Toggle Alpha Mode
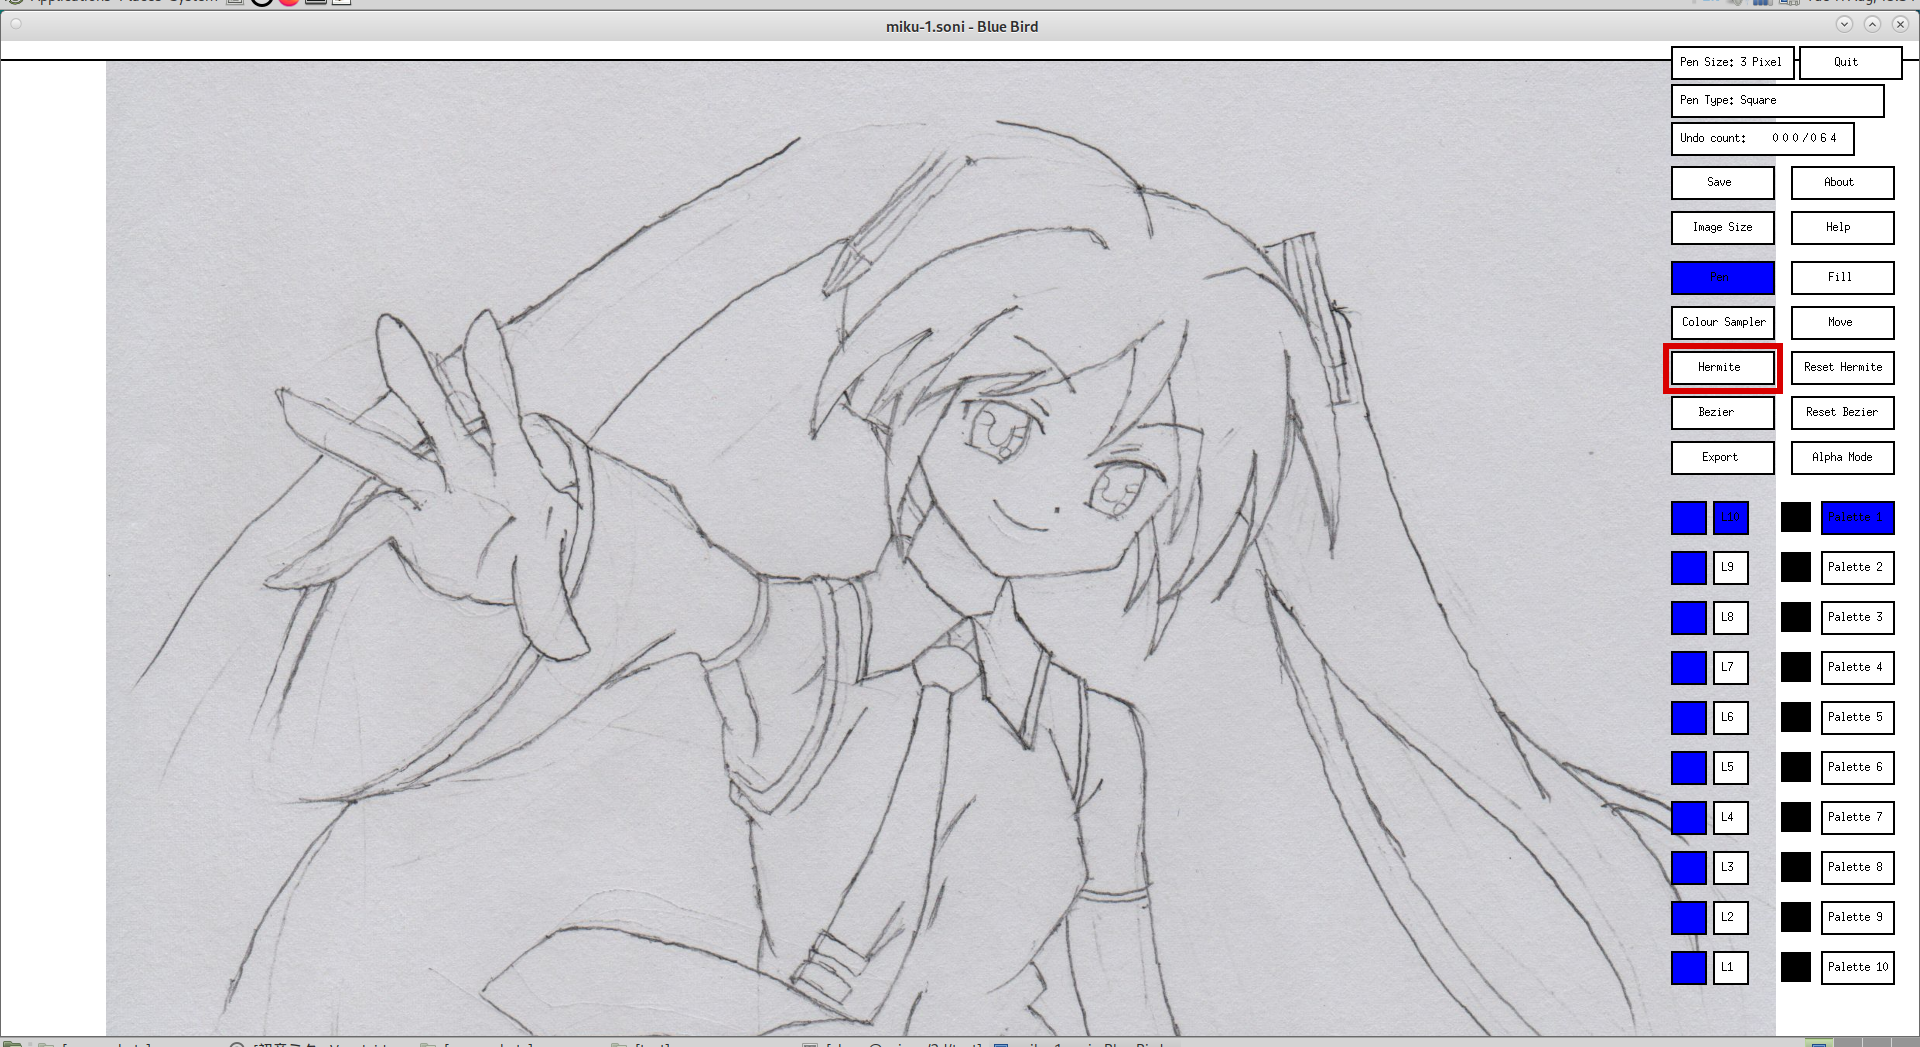Viewport: 1920px width, 1047px height. click(x=1842, y=457)
